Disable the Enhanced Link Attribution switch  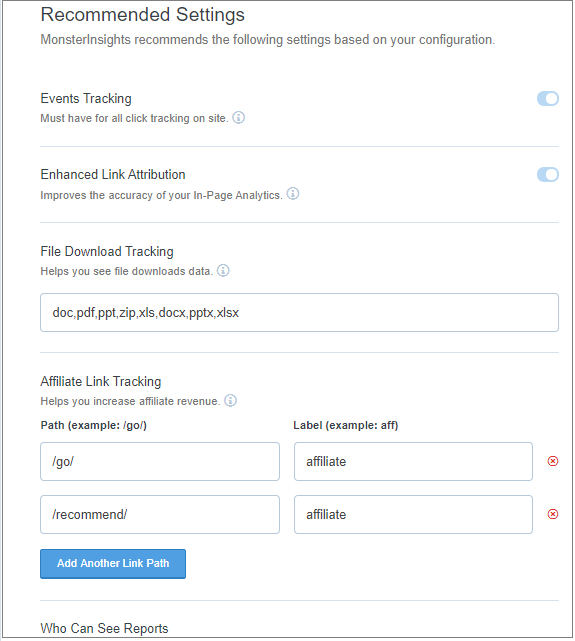[x=548, y=175]
